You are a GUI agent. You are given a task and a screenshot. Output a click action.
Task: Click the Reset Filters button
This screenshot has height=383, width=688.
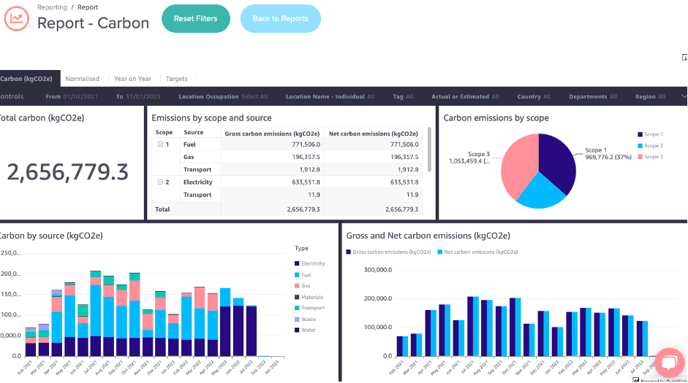click(x=196, y=18)
